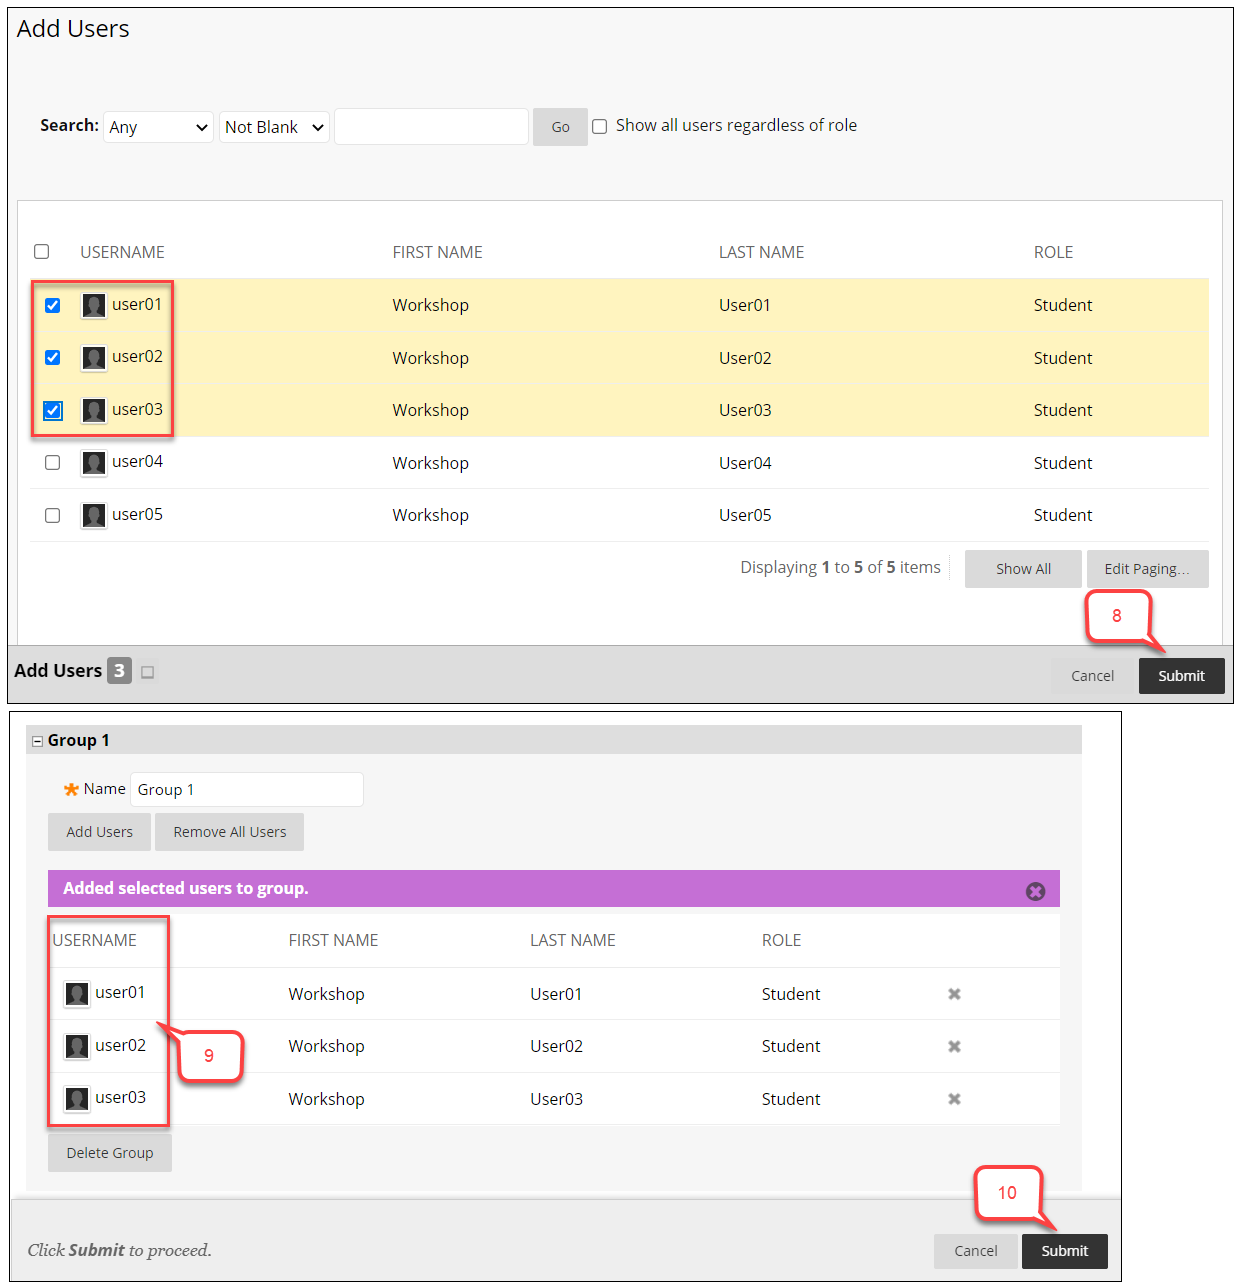
Task: Check the user04 checkbox
Action: tap(53, 463)
